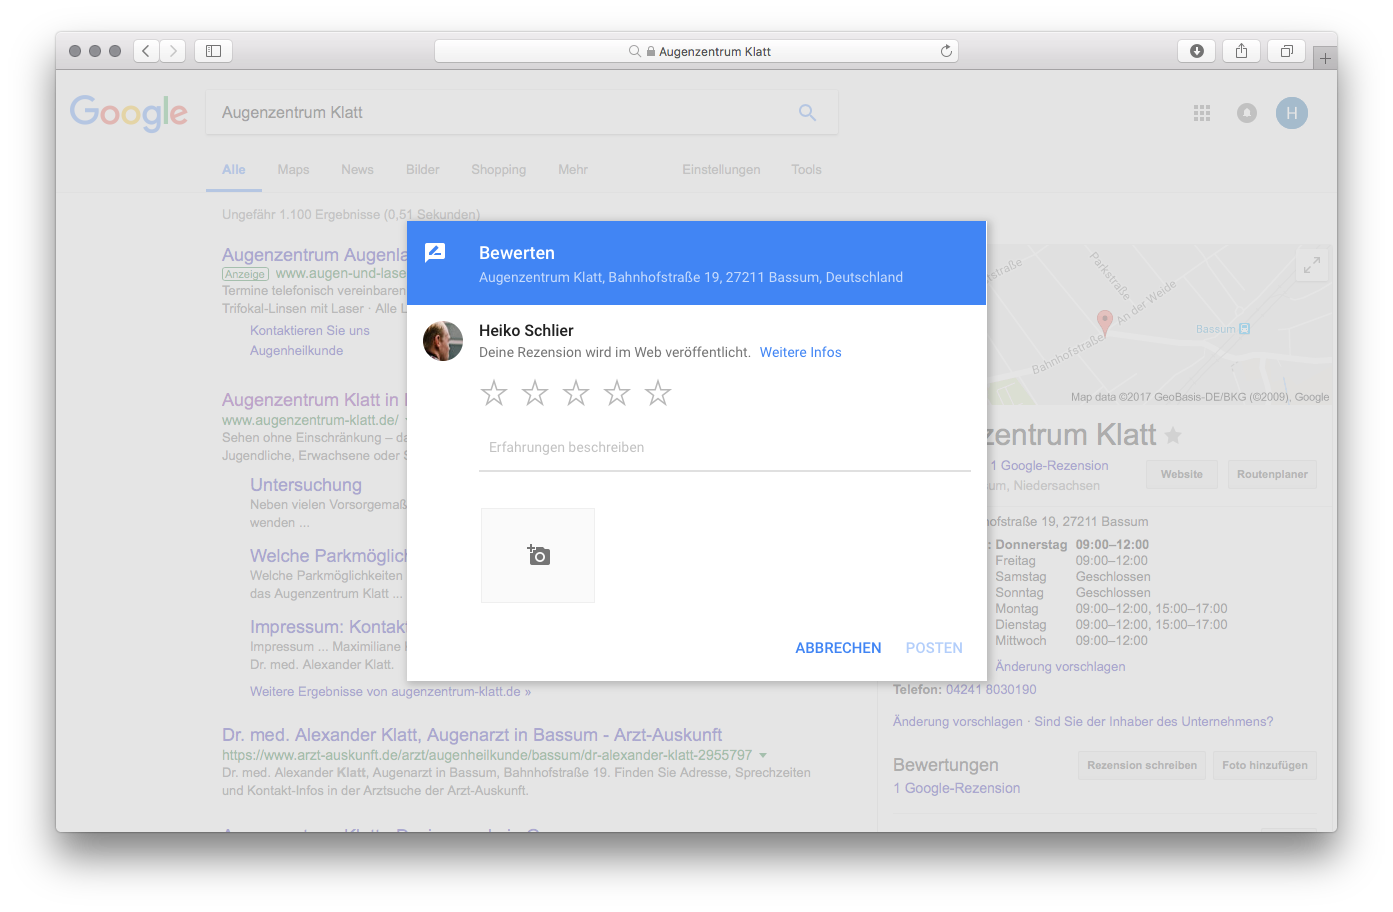Open the Safari share button

[x=1241, y=51]
